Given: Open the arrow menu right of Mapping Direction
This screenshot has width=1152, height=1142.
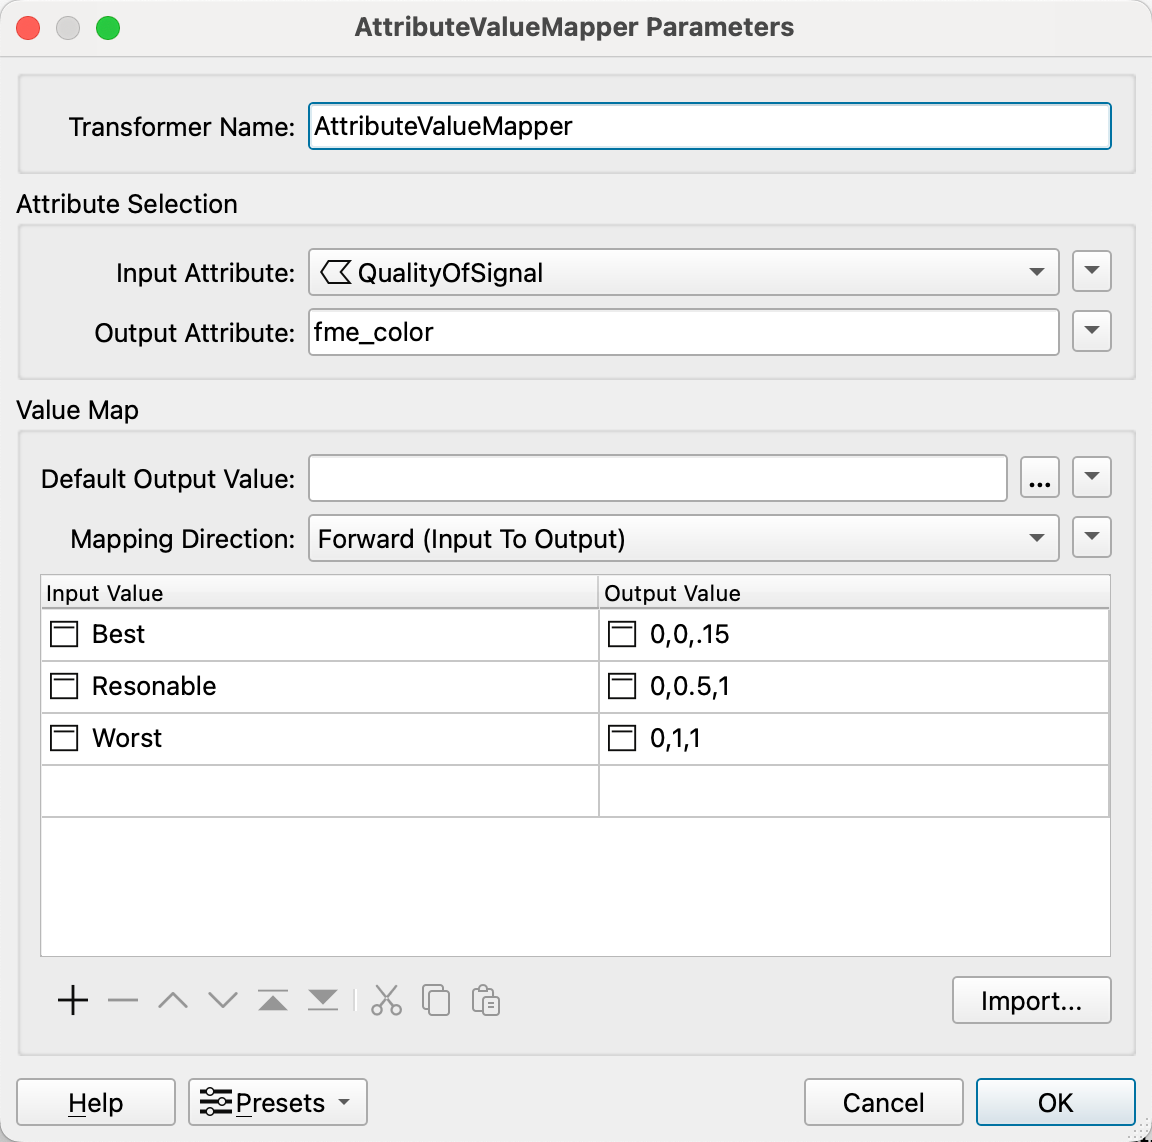Looking at the screenshot, I should (x=1092, y=537).
